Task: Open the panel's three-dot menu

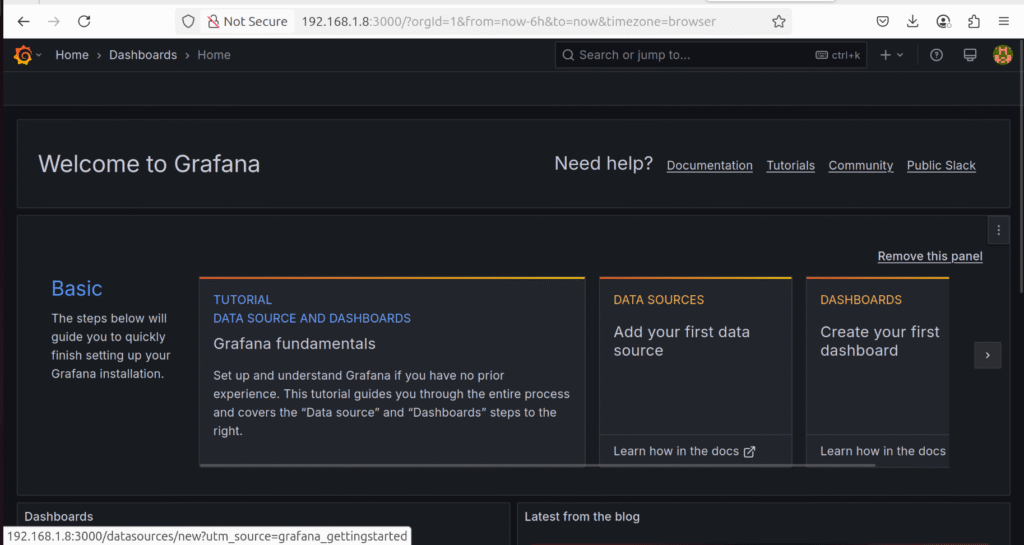Action: pos(999,230)
